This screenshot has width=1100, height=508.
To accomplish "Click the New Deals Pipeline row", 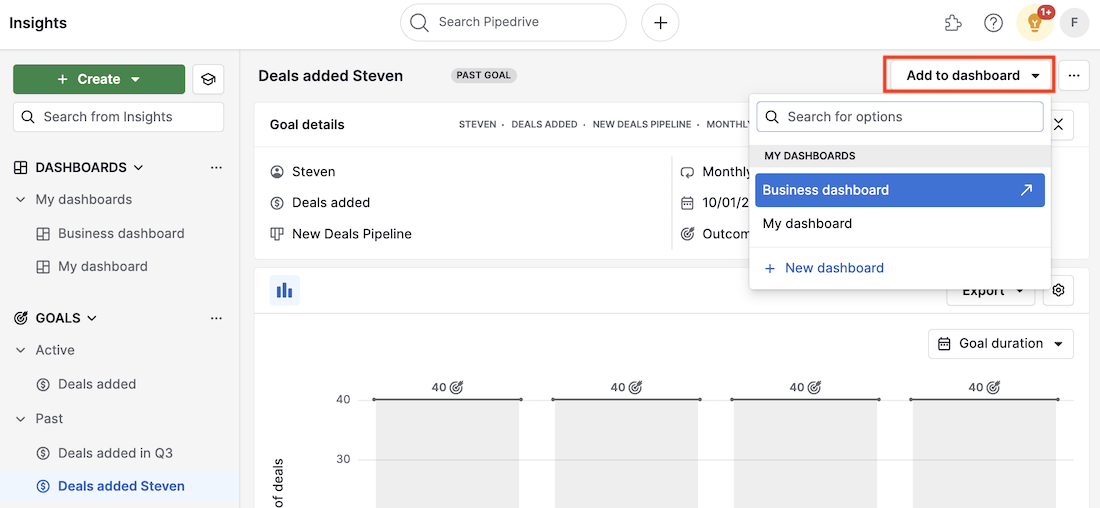I will point(341,234).
